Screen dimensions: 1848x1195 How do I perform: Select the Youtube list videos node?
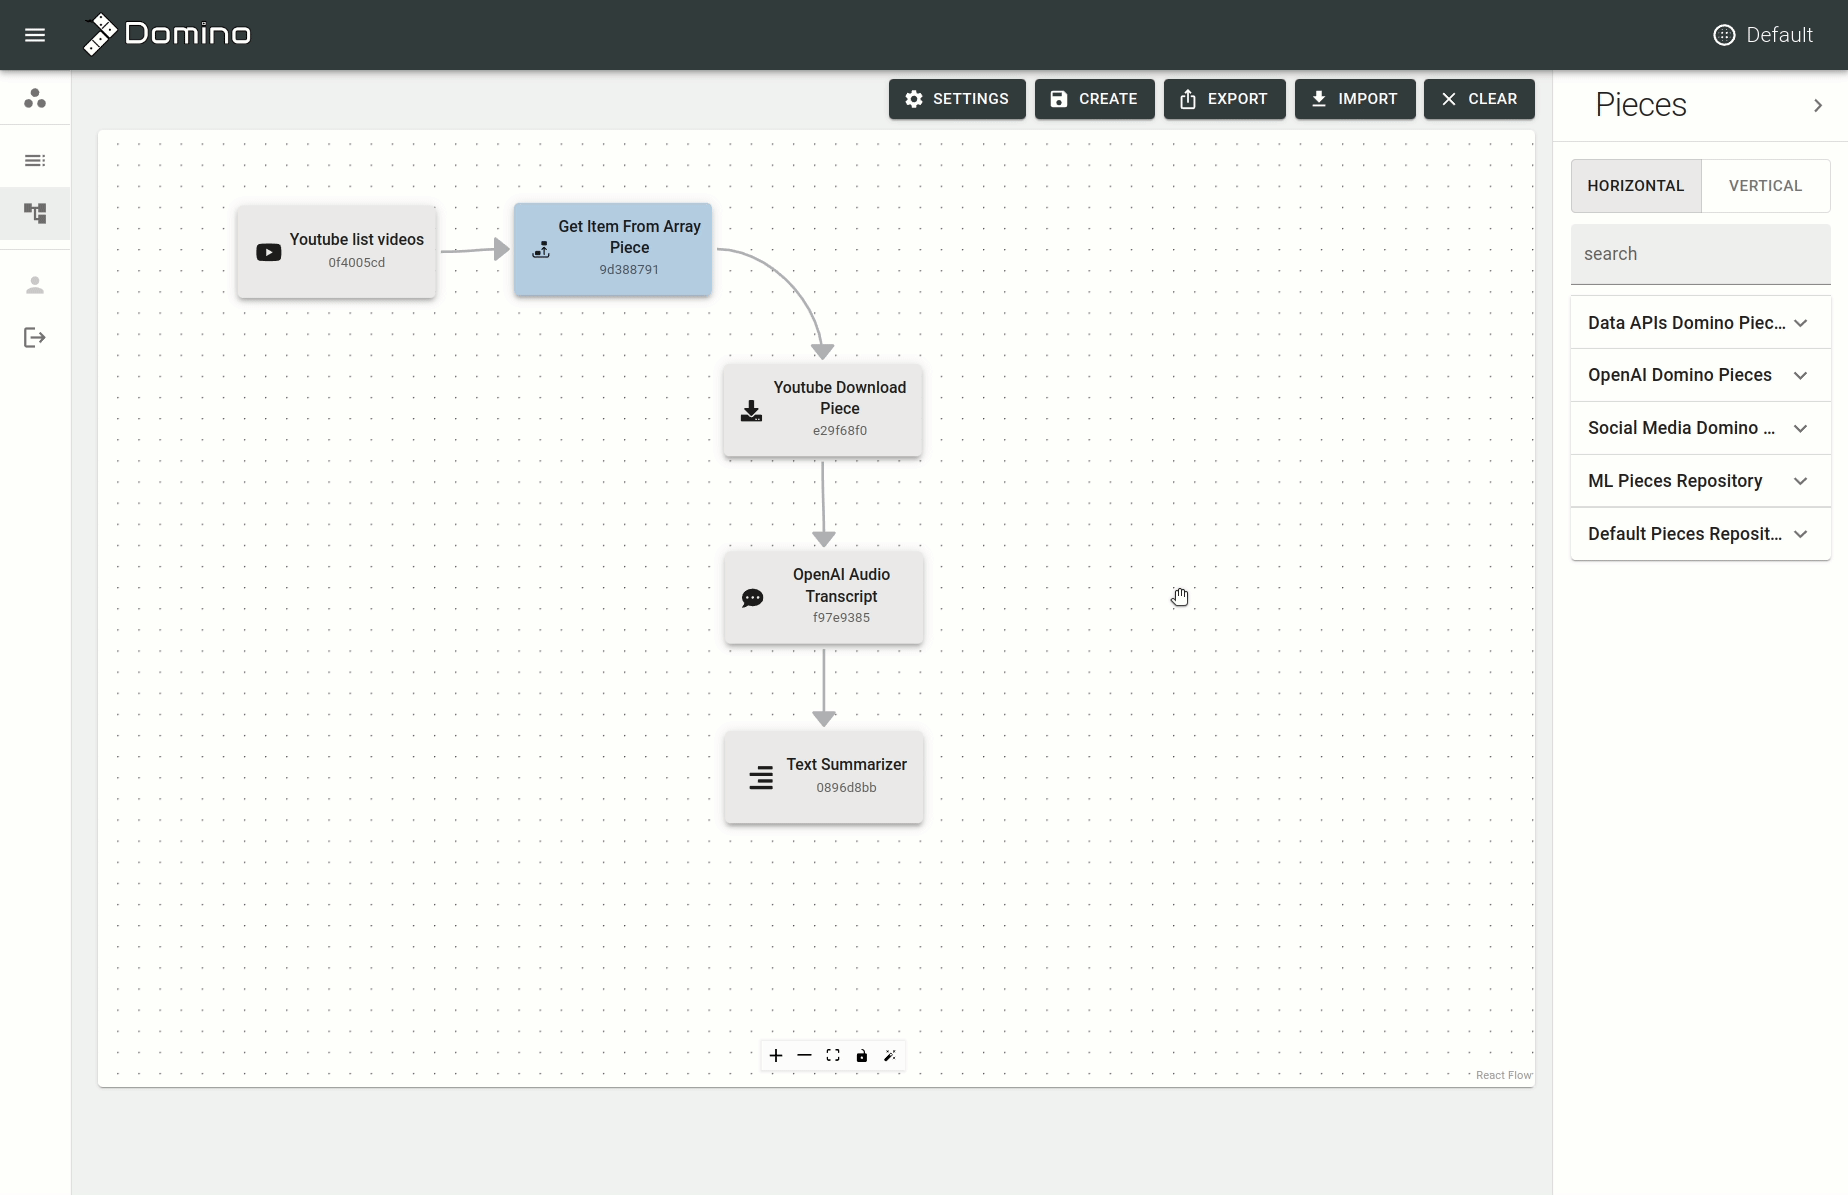336,251
